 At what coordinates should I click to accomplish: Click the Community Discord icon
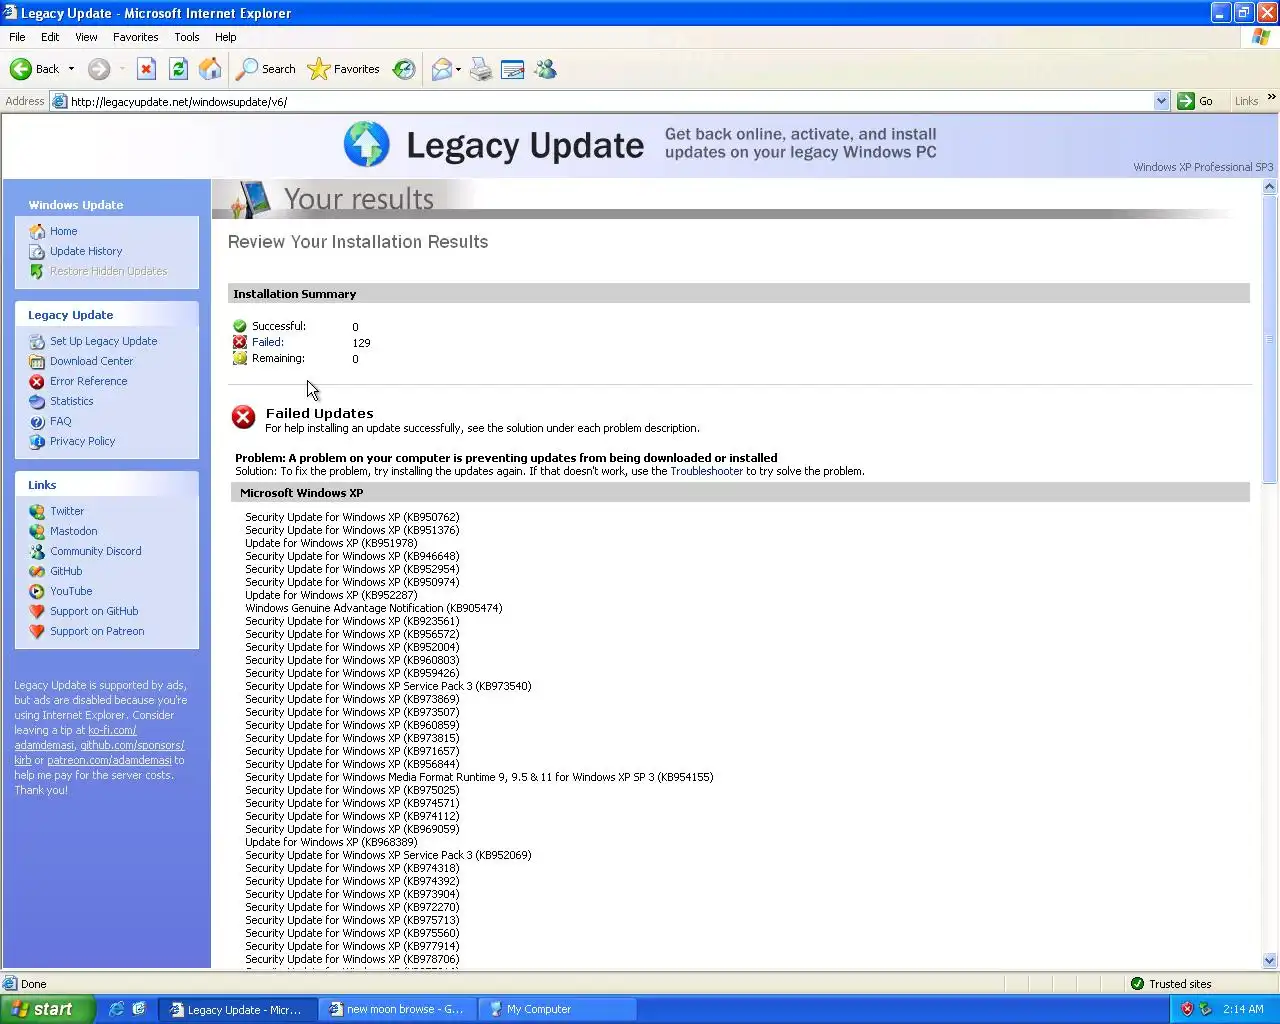[37, 552]
